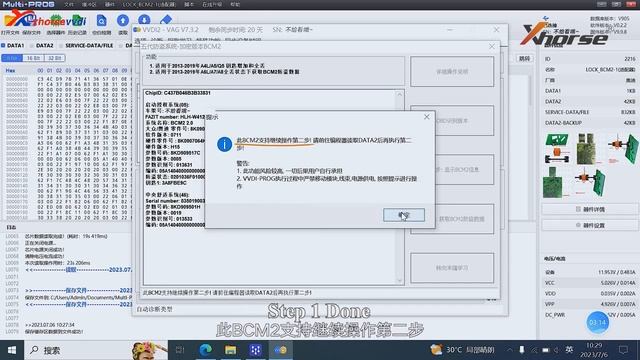Viewport: 640px width, 360px height.
Task: Open Microsoft Edge from the taskbar
Action: pos(205,350)
